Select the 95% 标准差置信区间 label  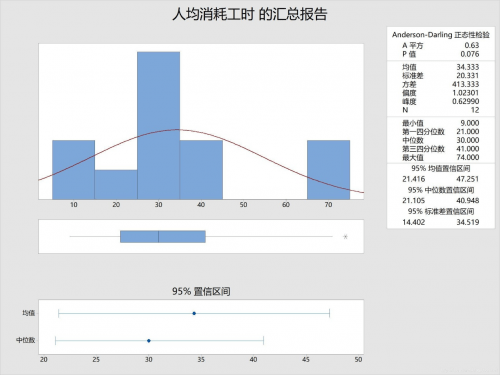point(441,211)
